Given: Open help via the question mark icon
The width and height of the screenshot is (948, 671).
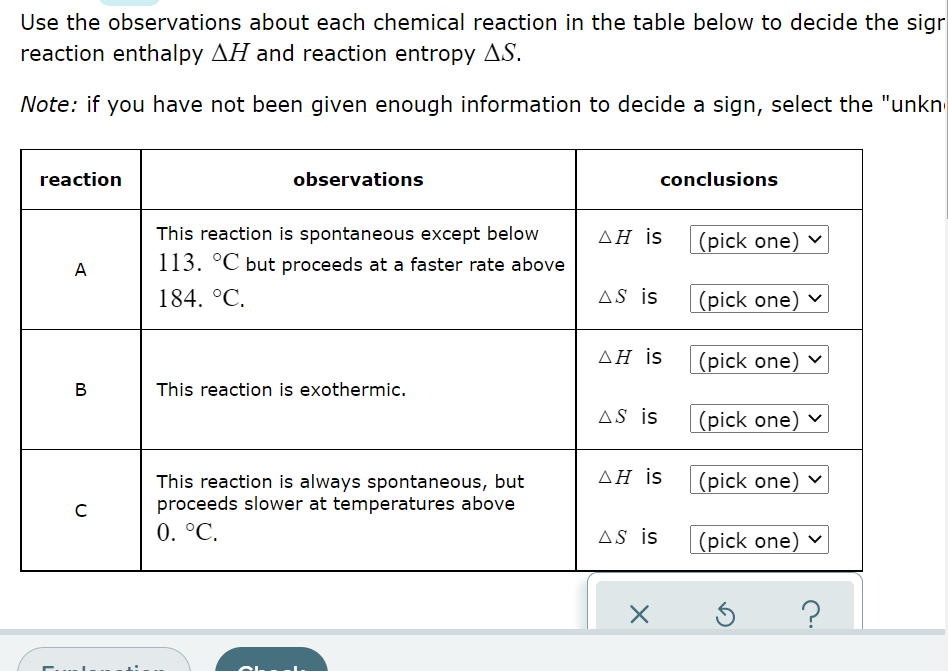Looking at the screenshot, I should pyautogui.click(x=810, y=615).
